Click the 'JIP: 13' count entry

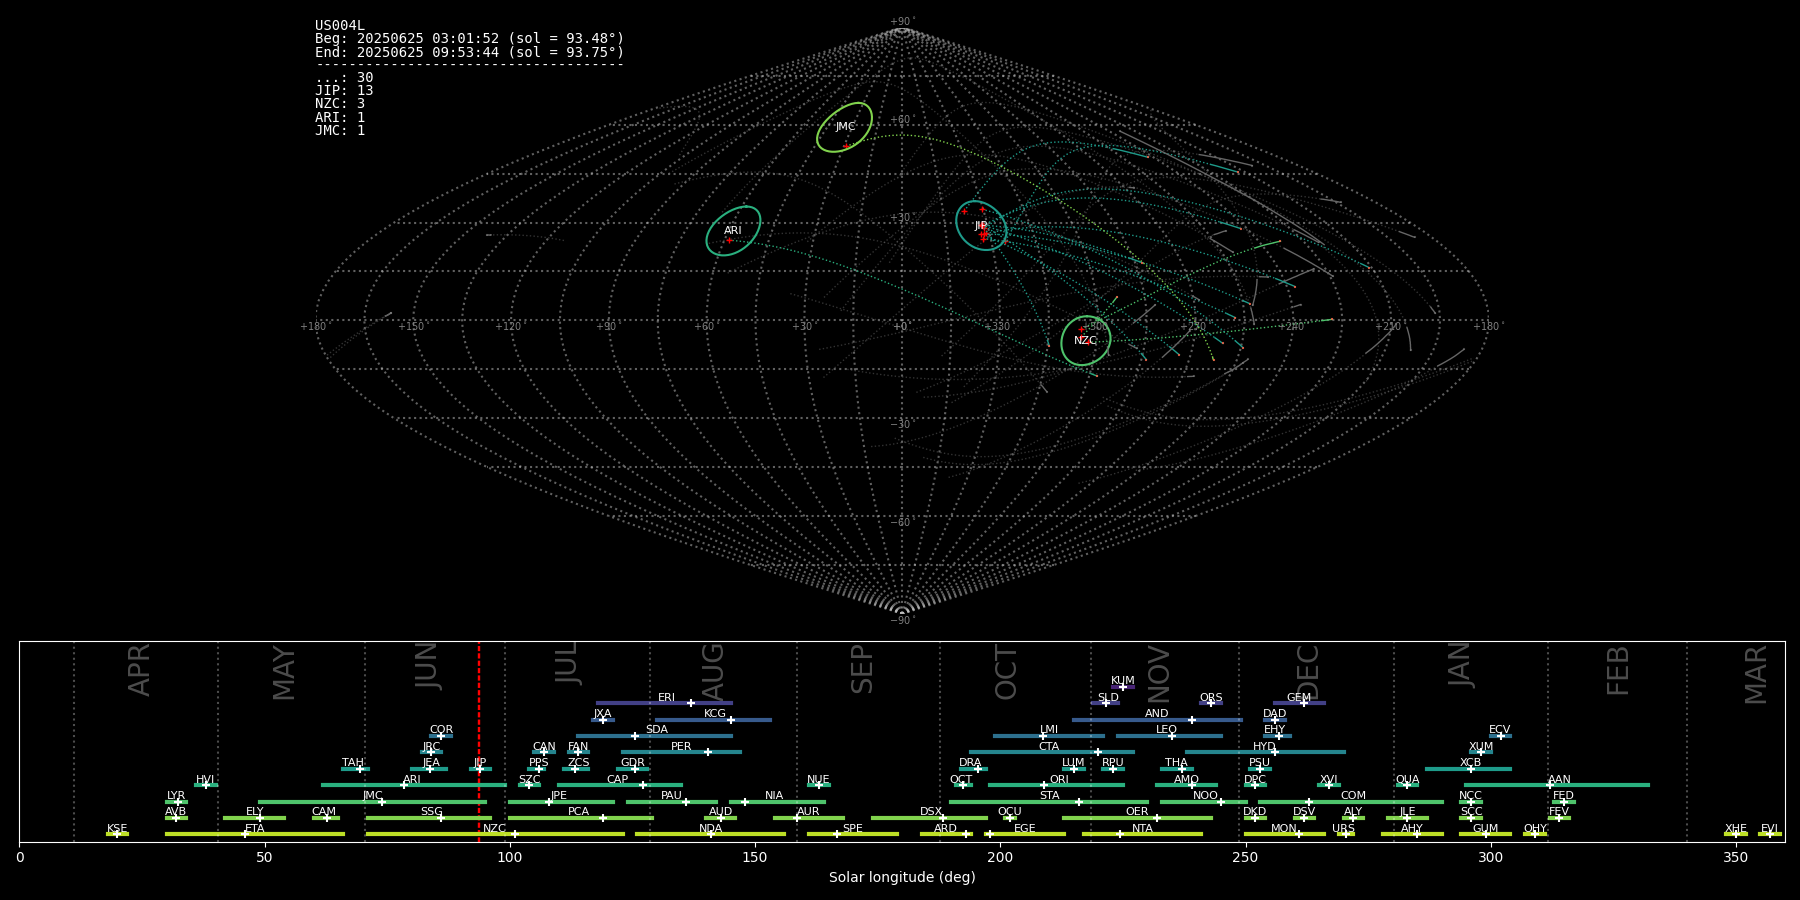pyautogui.click(x=344, y=91)
